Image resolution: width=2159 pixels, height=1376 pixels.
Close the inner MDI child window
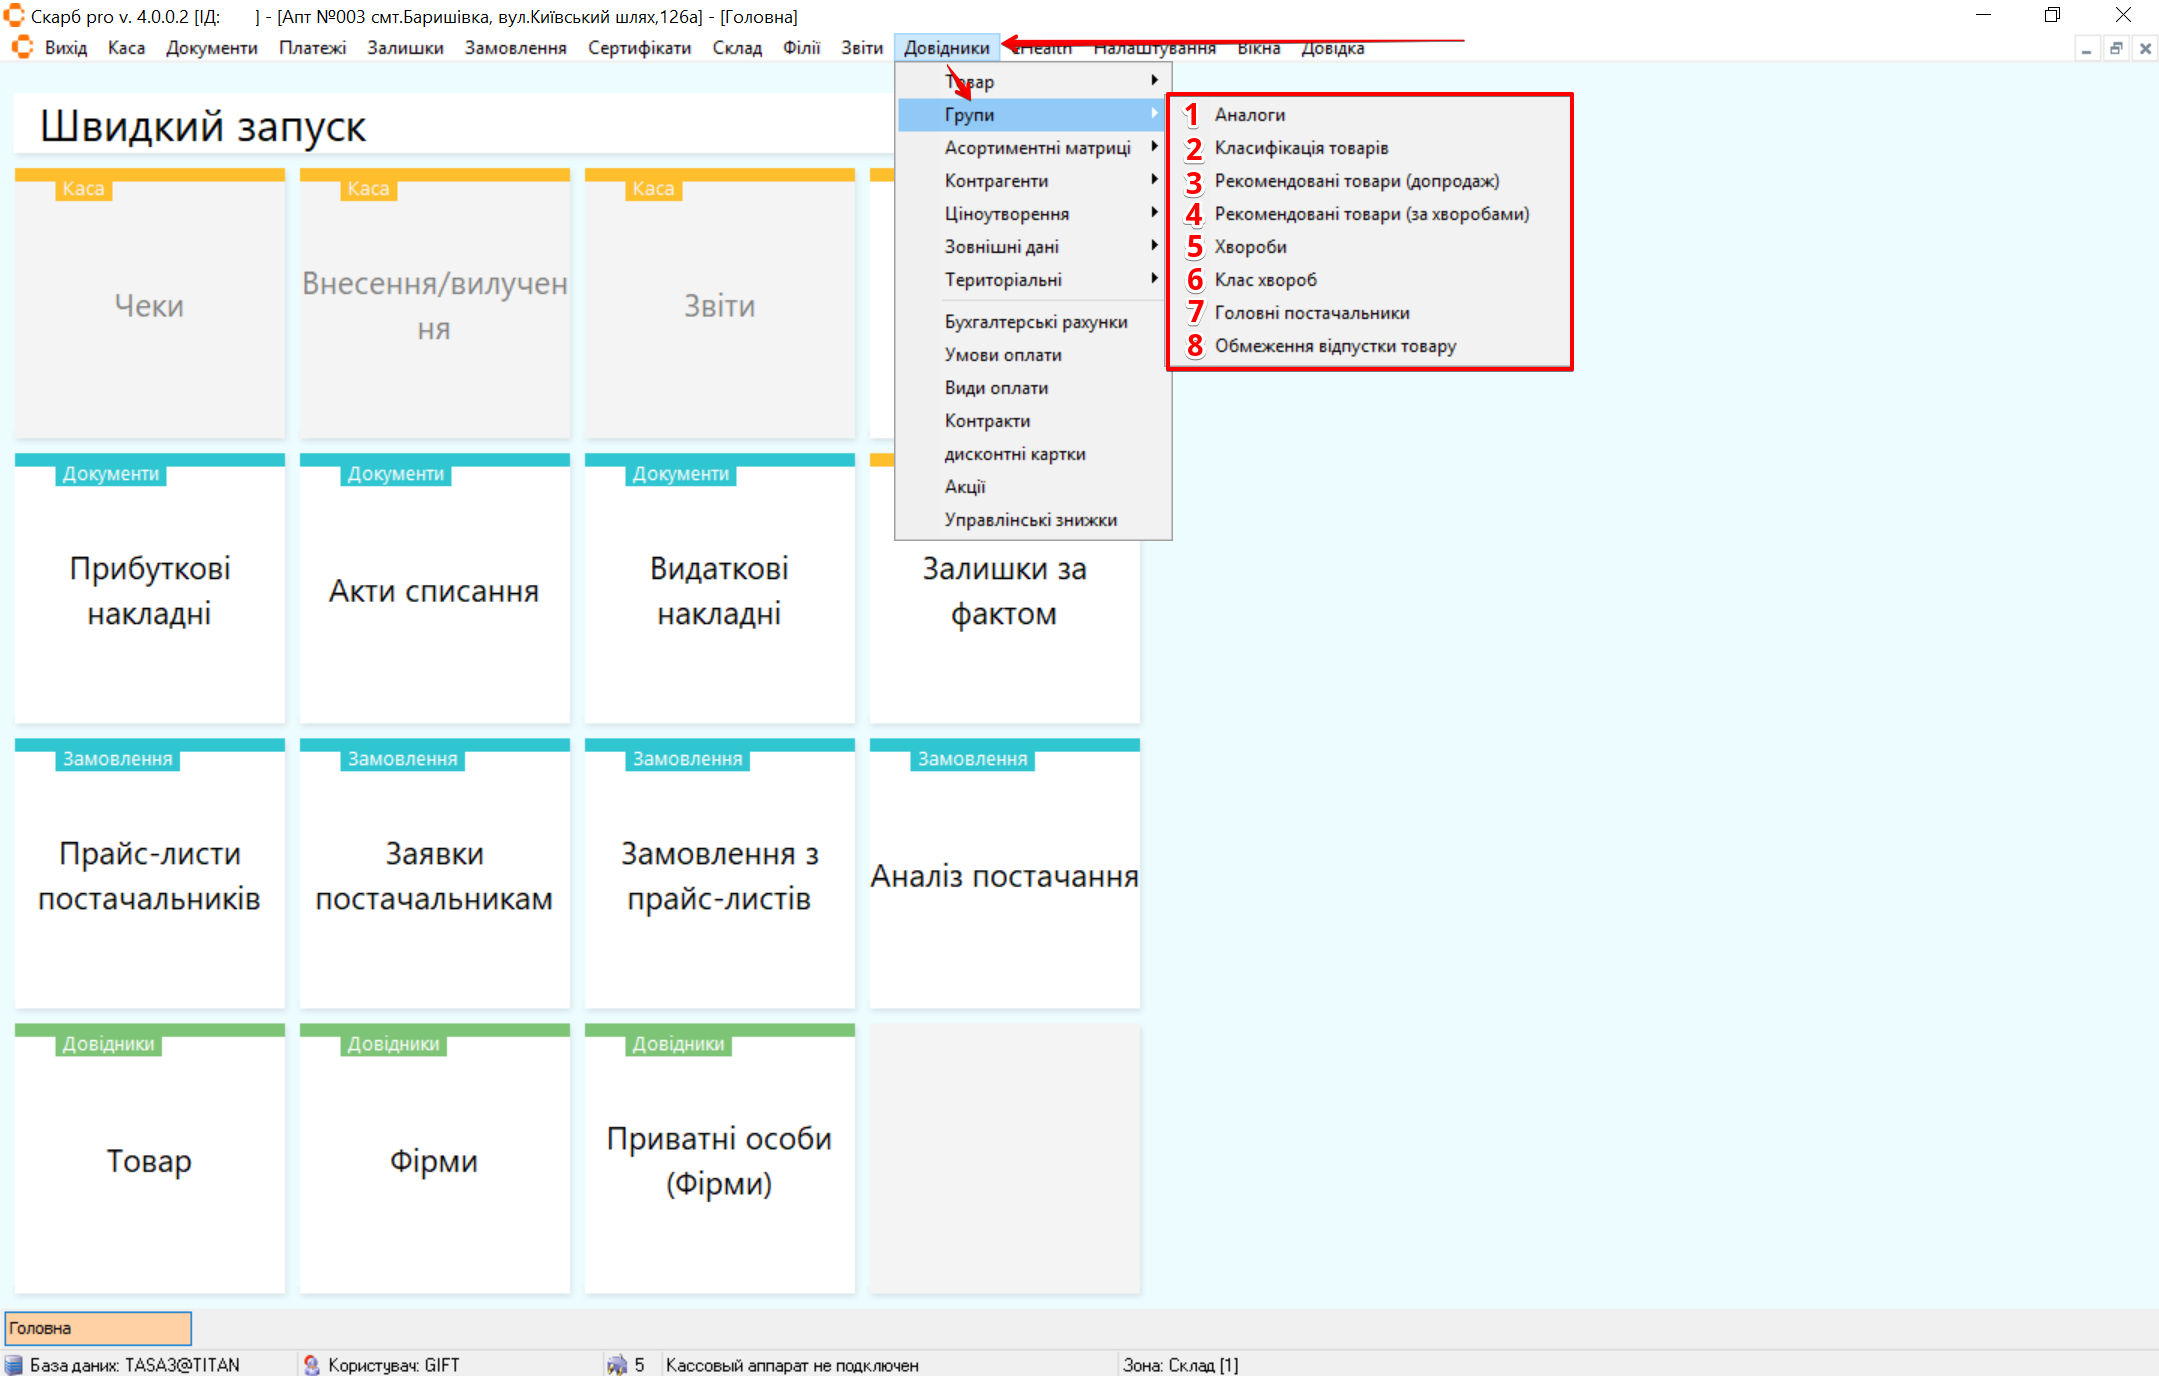pyautogui.click(x=2144, y=48)
